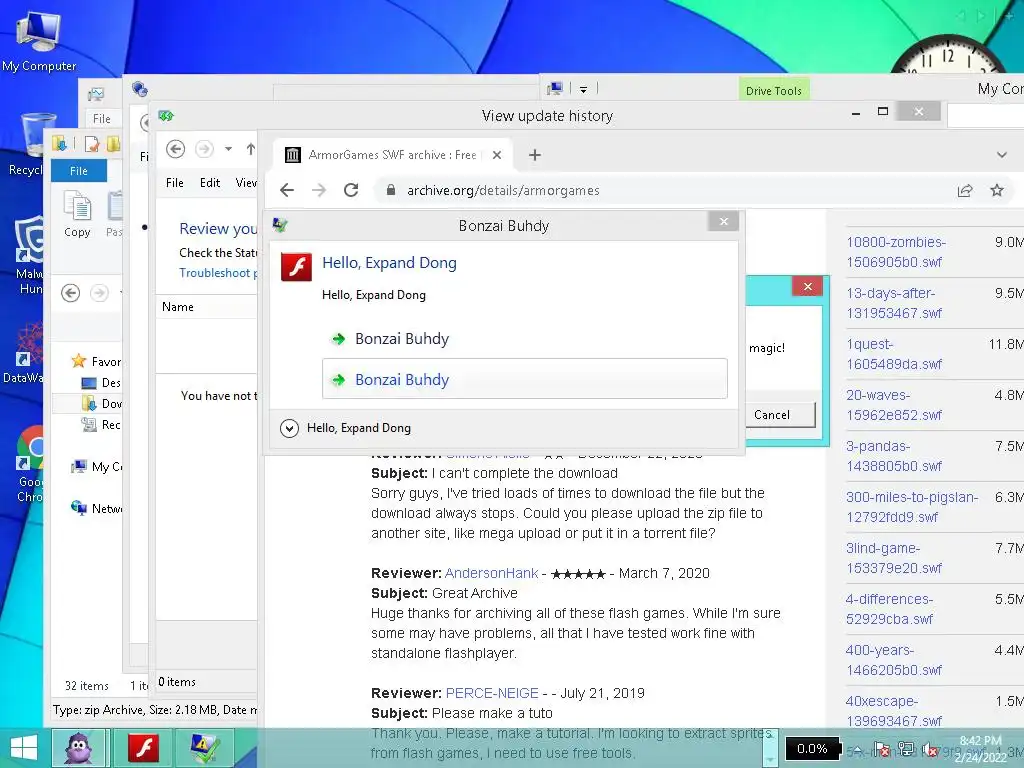Go back in the Chrome browser
This screenshot has height=768, width=1024.
[287, 190]
